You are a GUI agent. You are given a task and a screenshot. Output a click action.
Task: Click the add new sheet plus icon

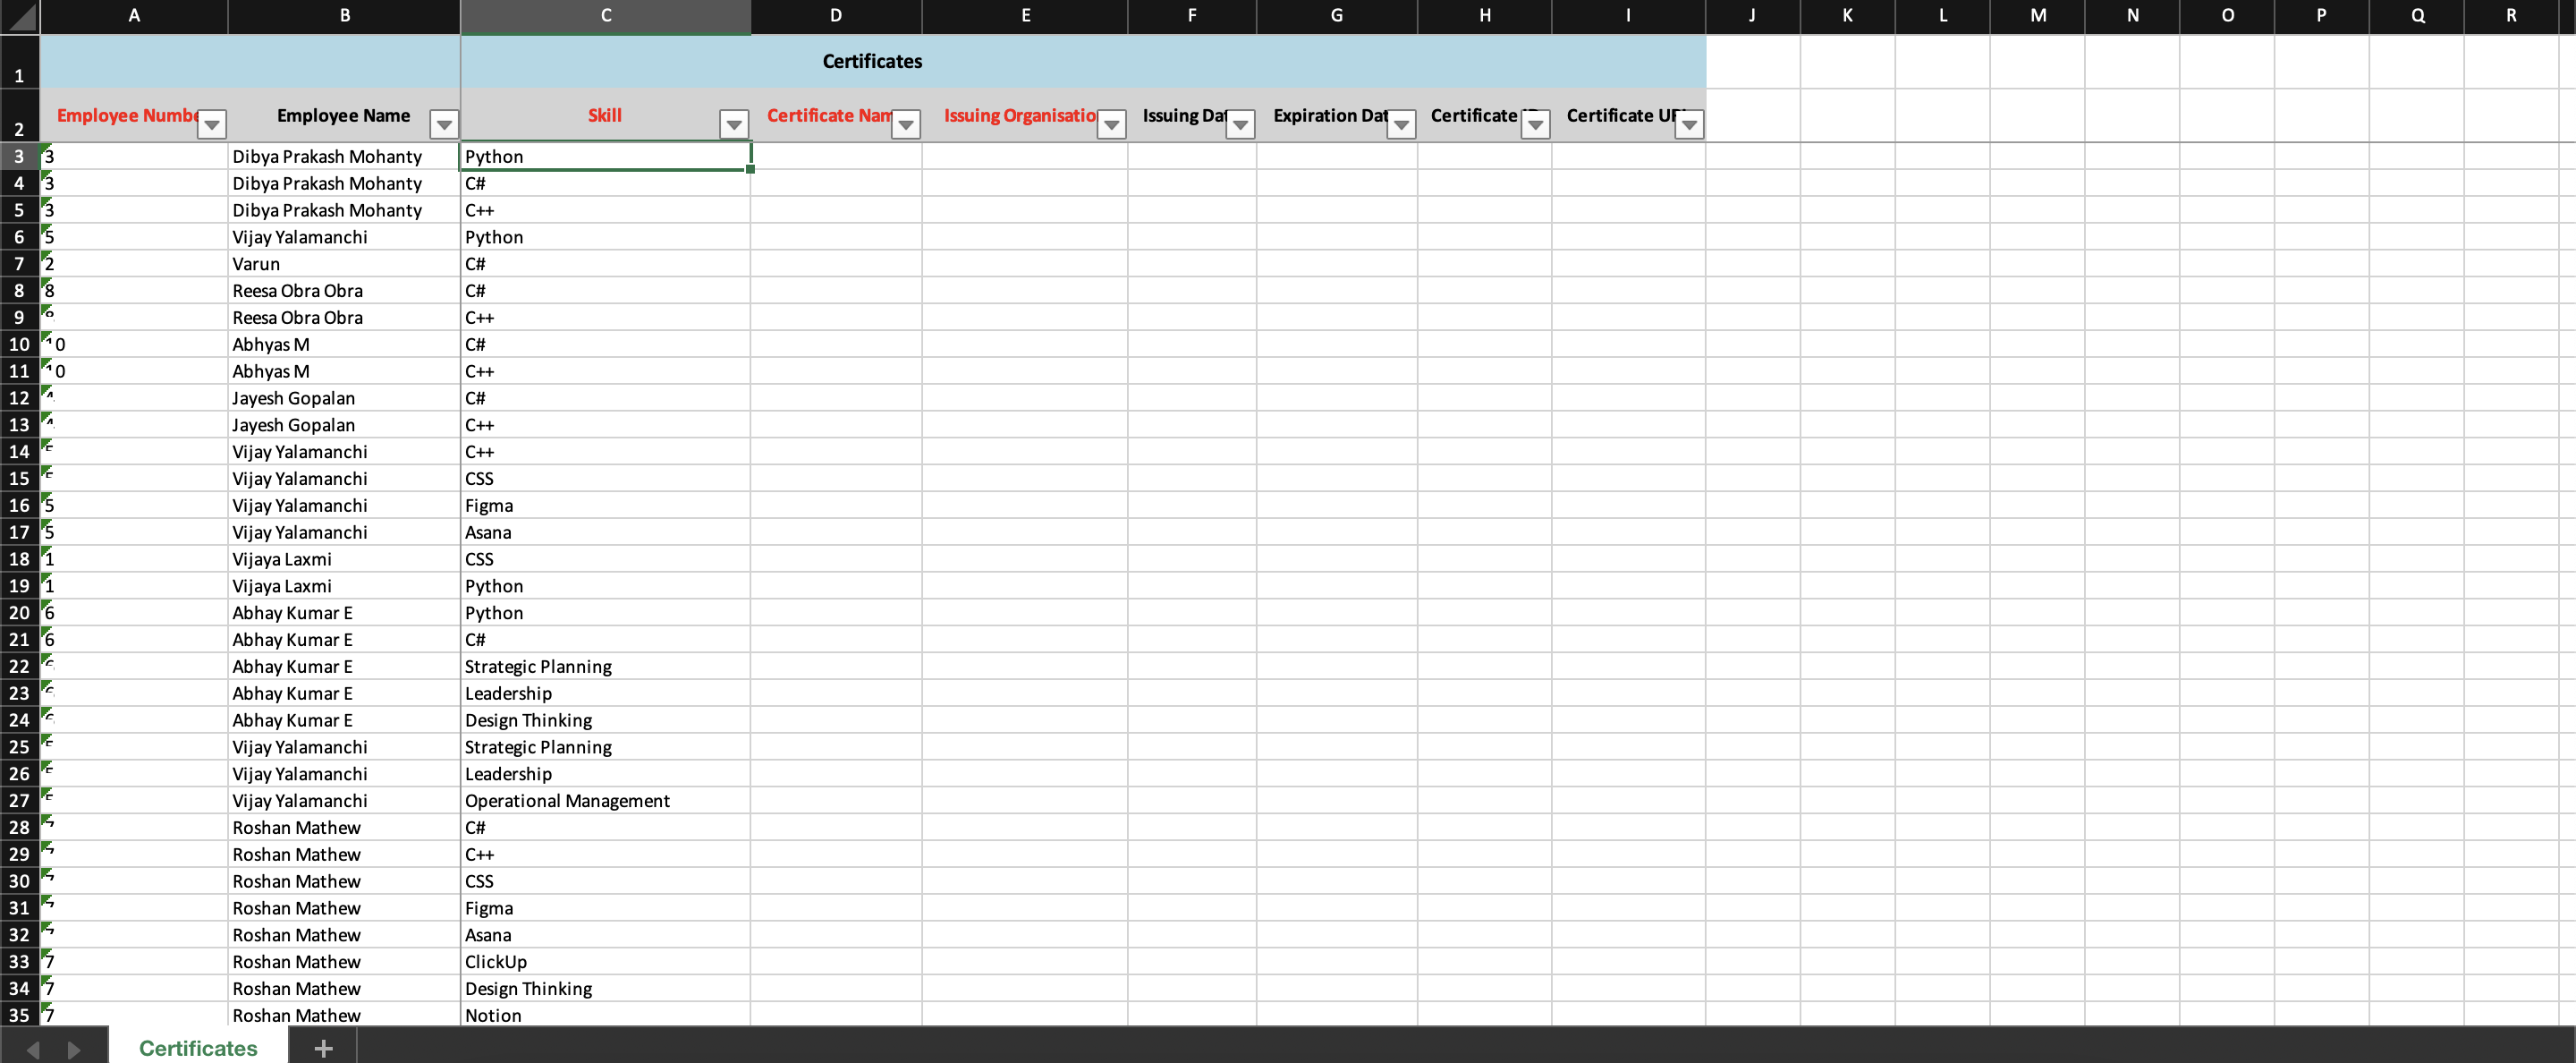(x=323, y=1048)
